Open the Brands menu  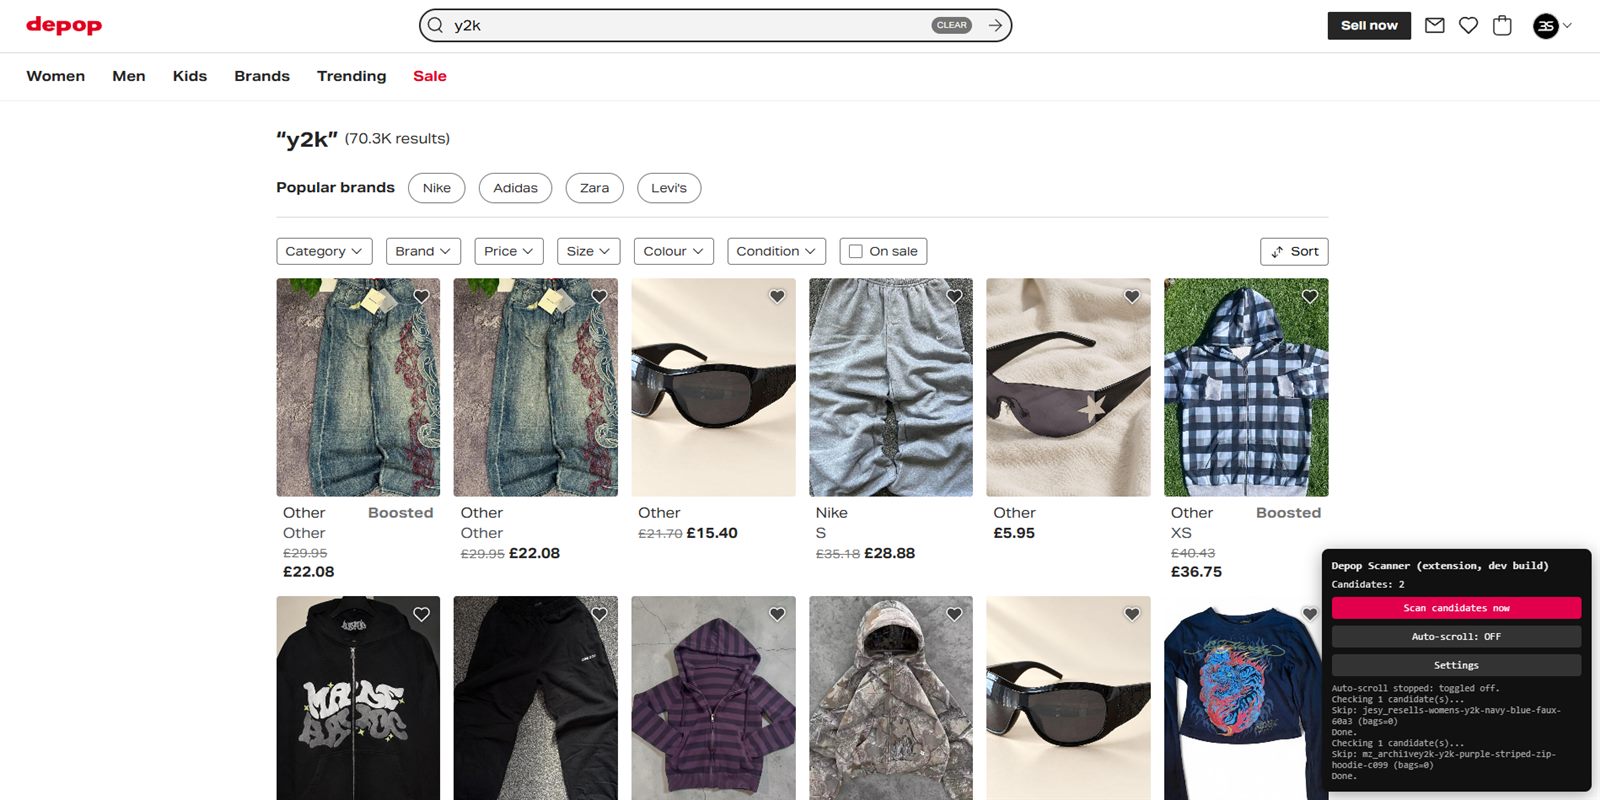pyautogui.click(x=262, y=76)
